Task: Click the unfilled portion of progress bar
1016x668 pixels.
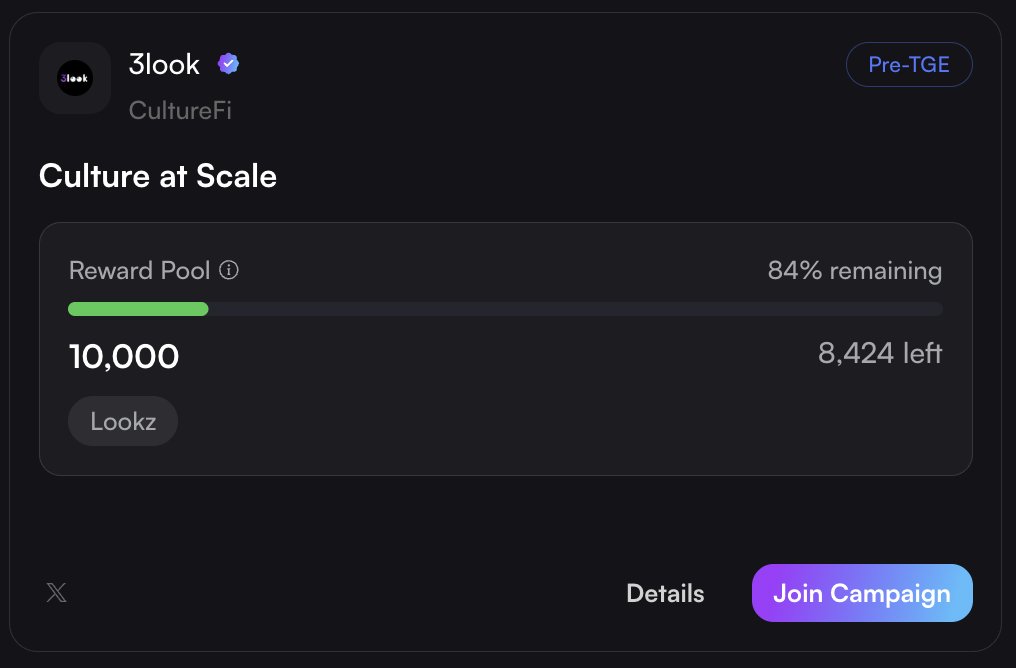Action: 575,309
